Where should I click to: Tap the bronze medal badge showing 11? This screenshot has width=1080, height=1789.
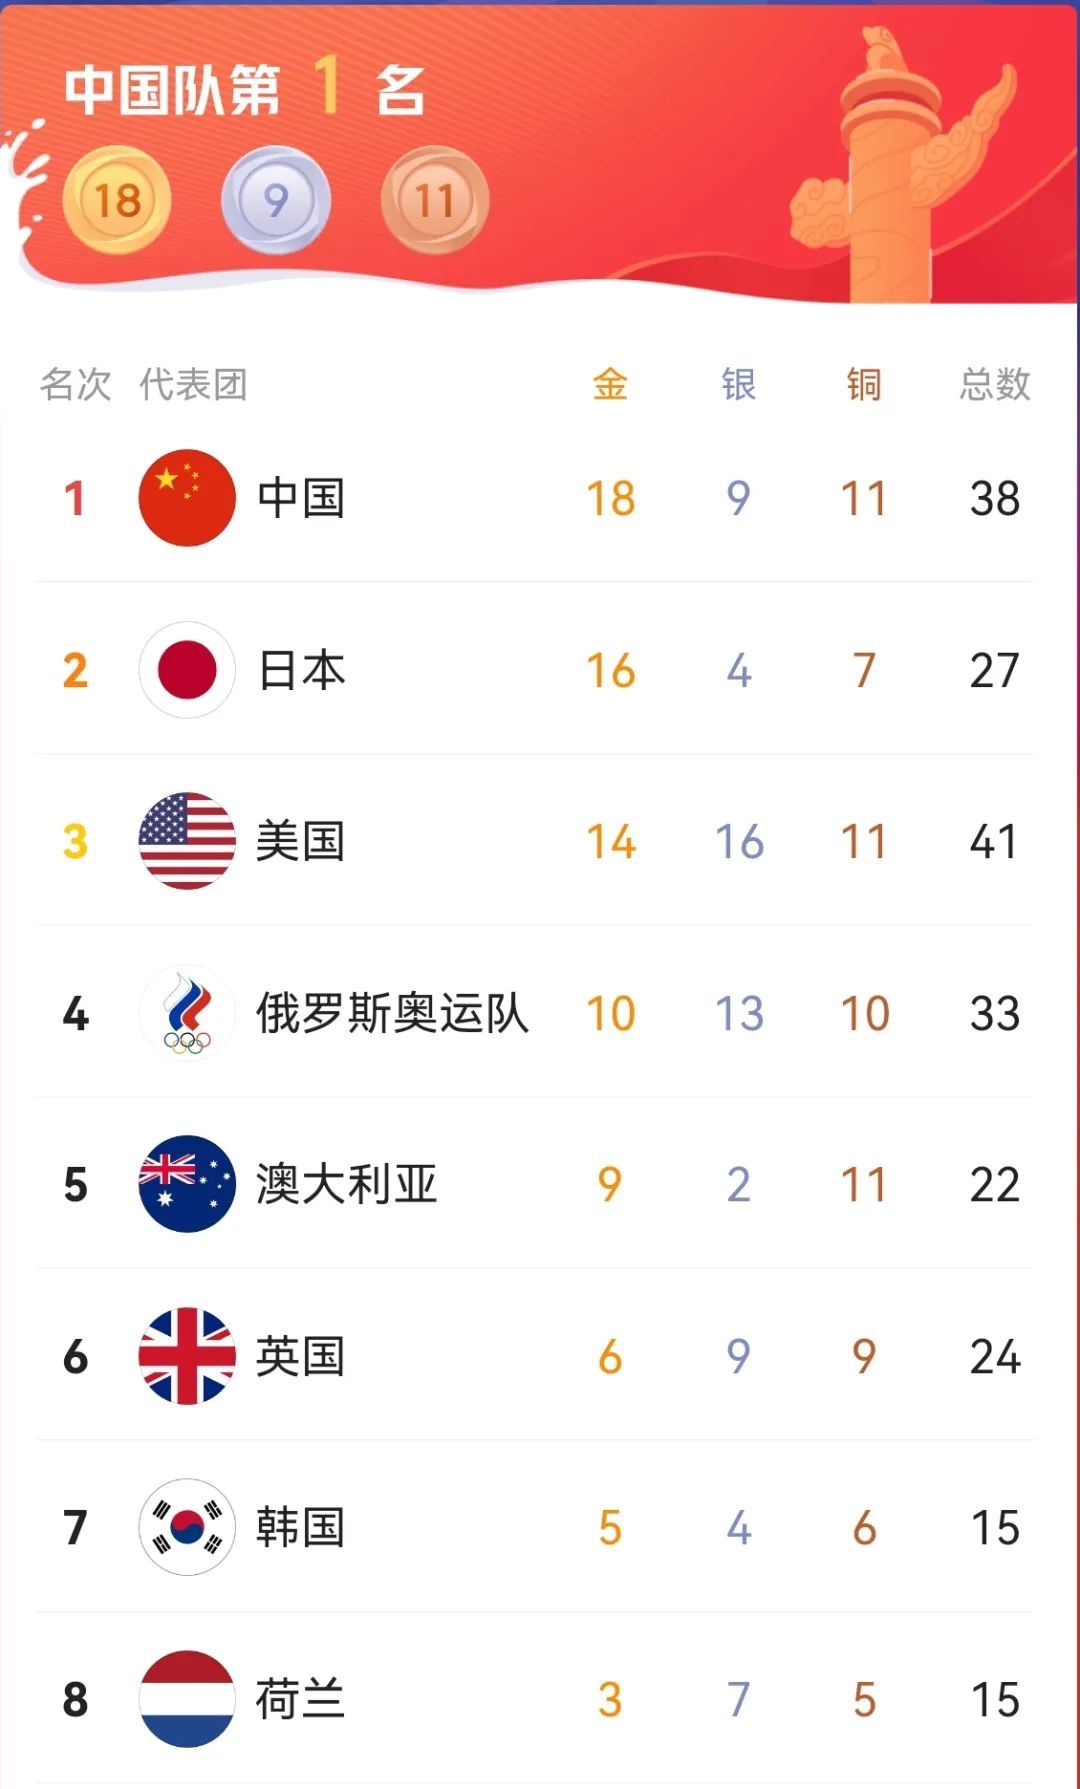tap(435, 200)
